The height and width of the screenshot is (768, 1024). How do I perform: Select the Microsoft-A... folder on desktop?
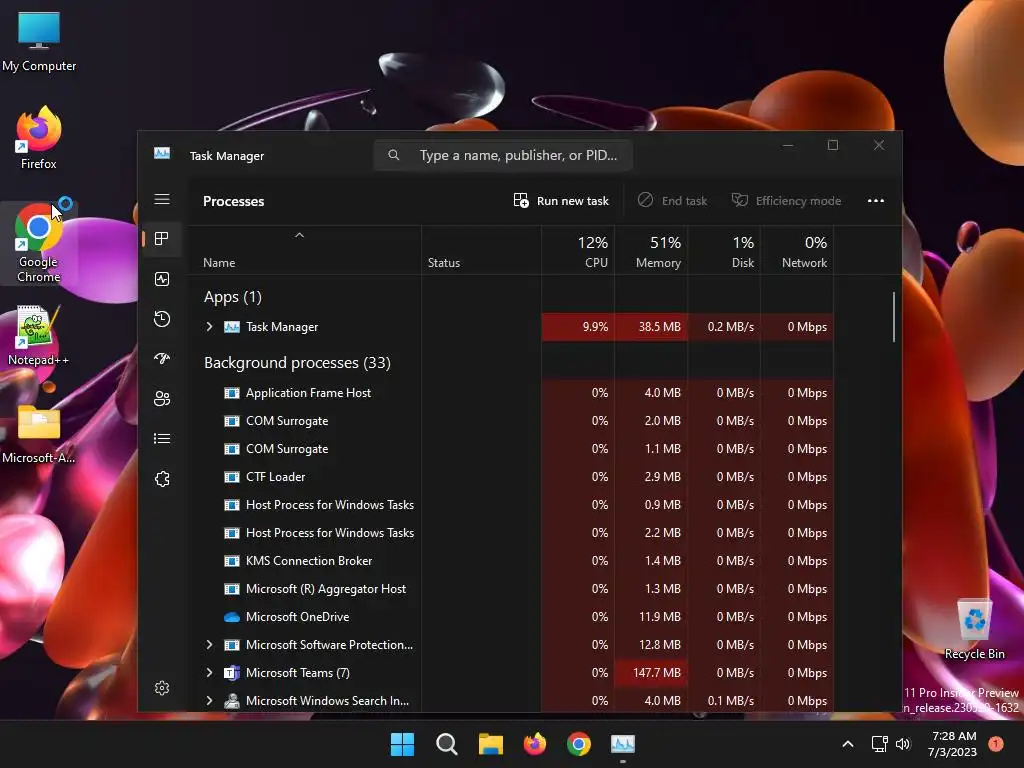pyautogui.click(x=39, y=432)
